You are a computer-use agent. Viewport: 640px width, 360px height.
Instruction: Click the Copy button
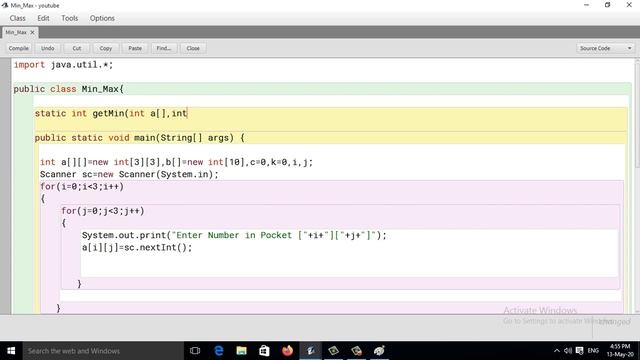[106, 48]
